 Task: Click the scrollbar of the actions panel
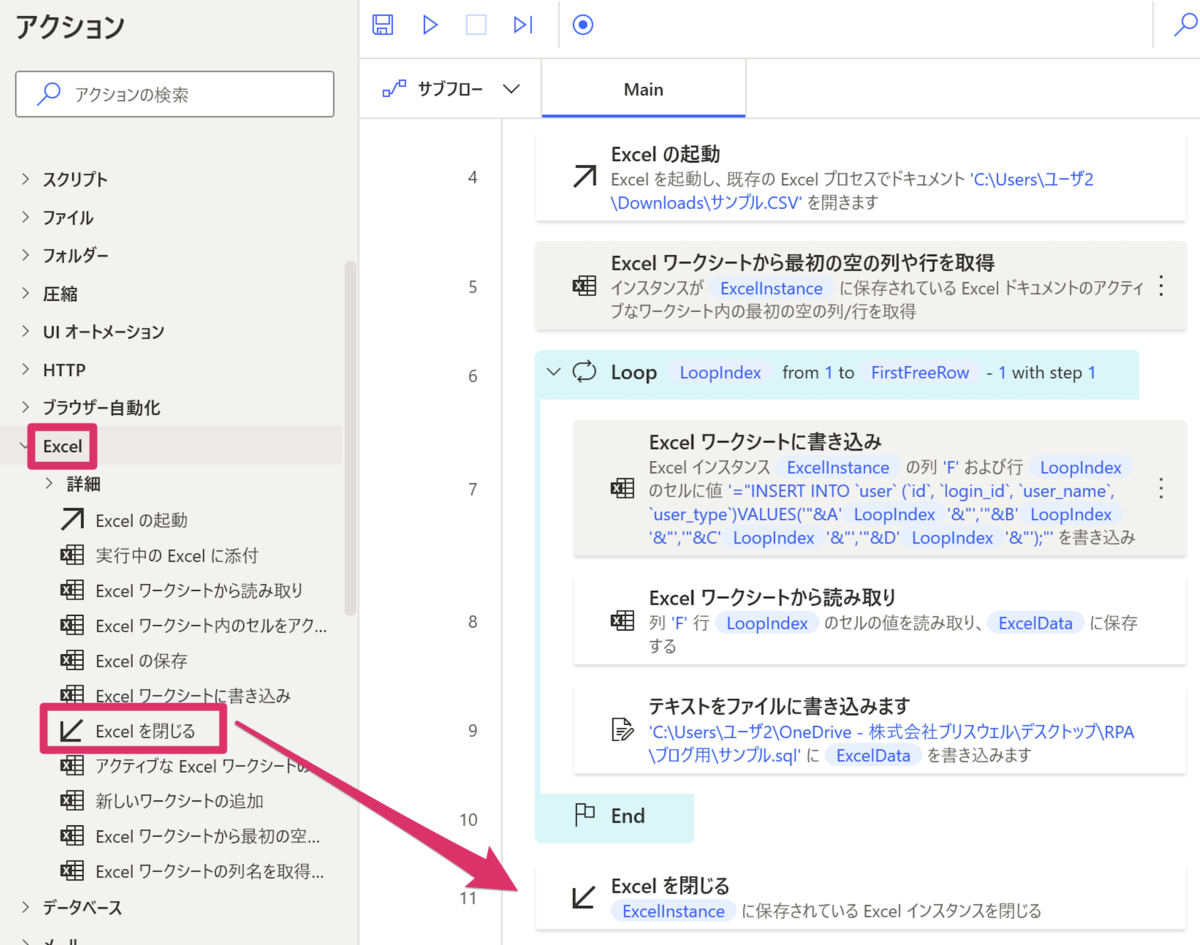click(x=349, y=437)
